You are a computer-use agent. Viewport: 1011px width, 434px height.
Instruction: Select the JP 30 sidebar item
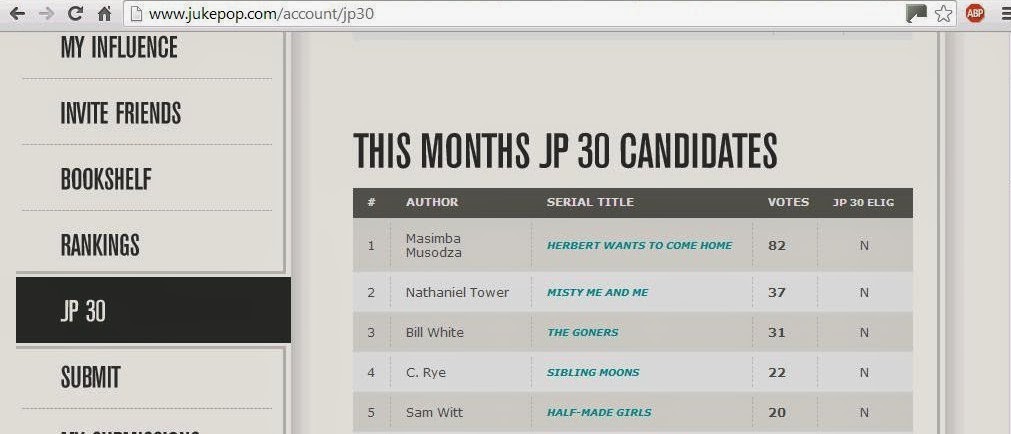click(153, 311)
